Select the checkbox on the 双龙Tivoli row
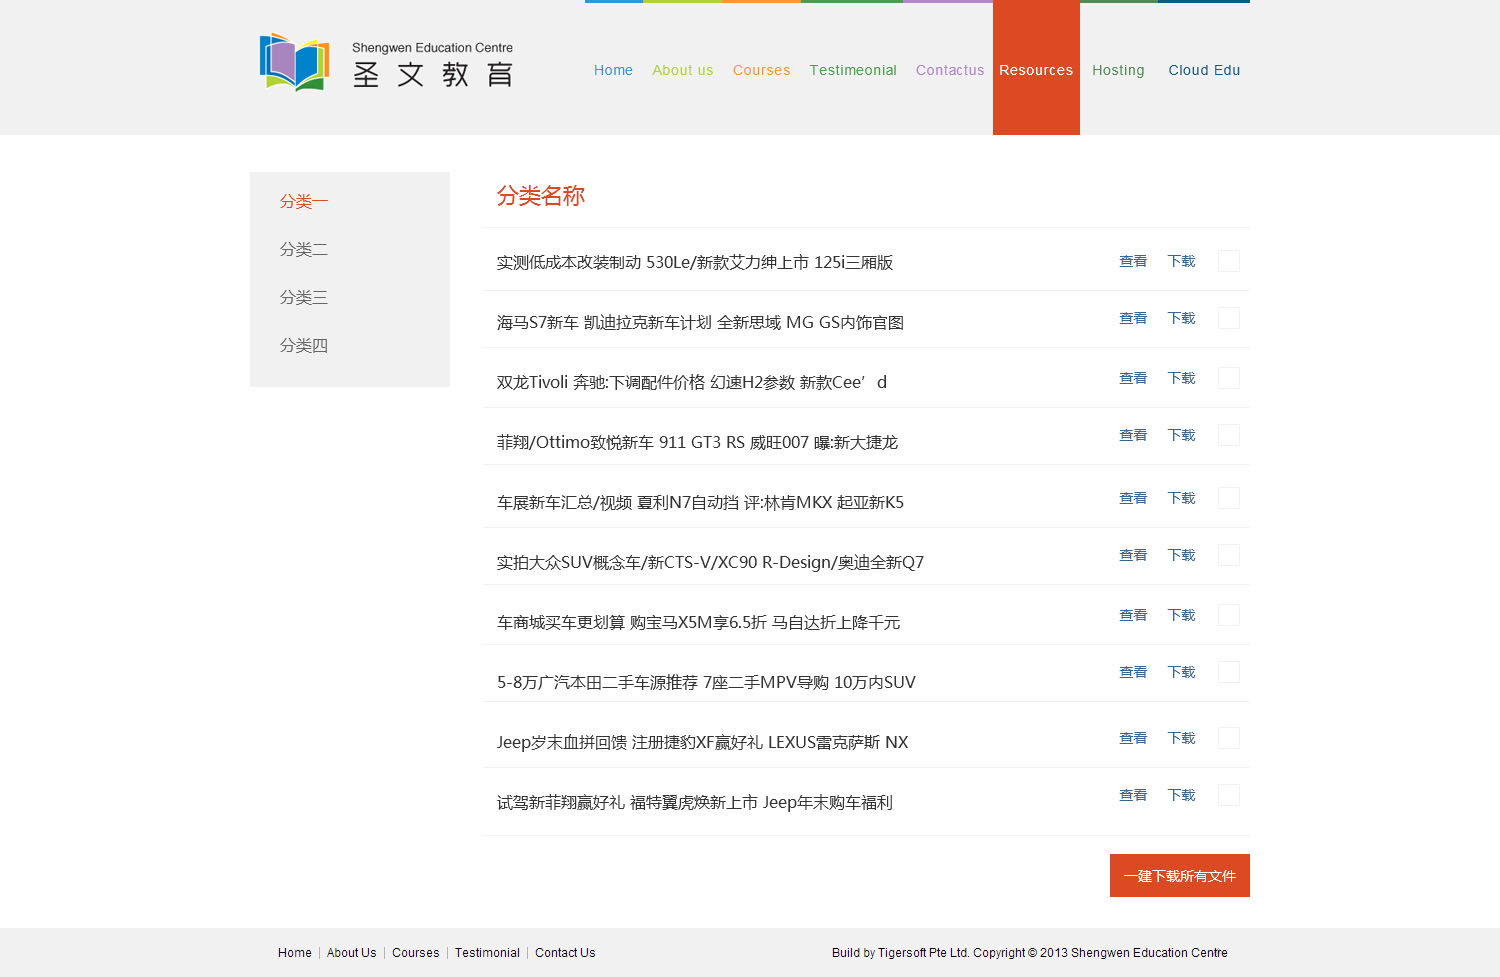This screenshot has height=977, width=1500. 1229,378
